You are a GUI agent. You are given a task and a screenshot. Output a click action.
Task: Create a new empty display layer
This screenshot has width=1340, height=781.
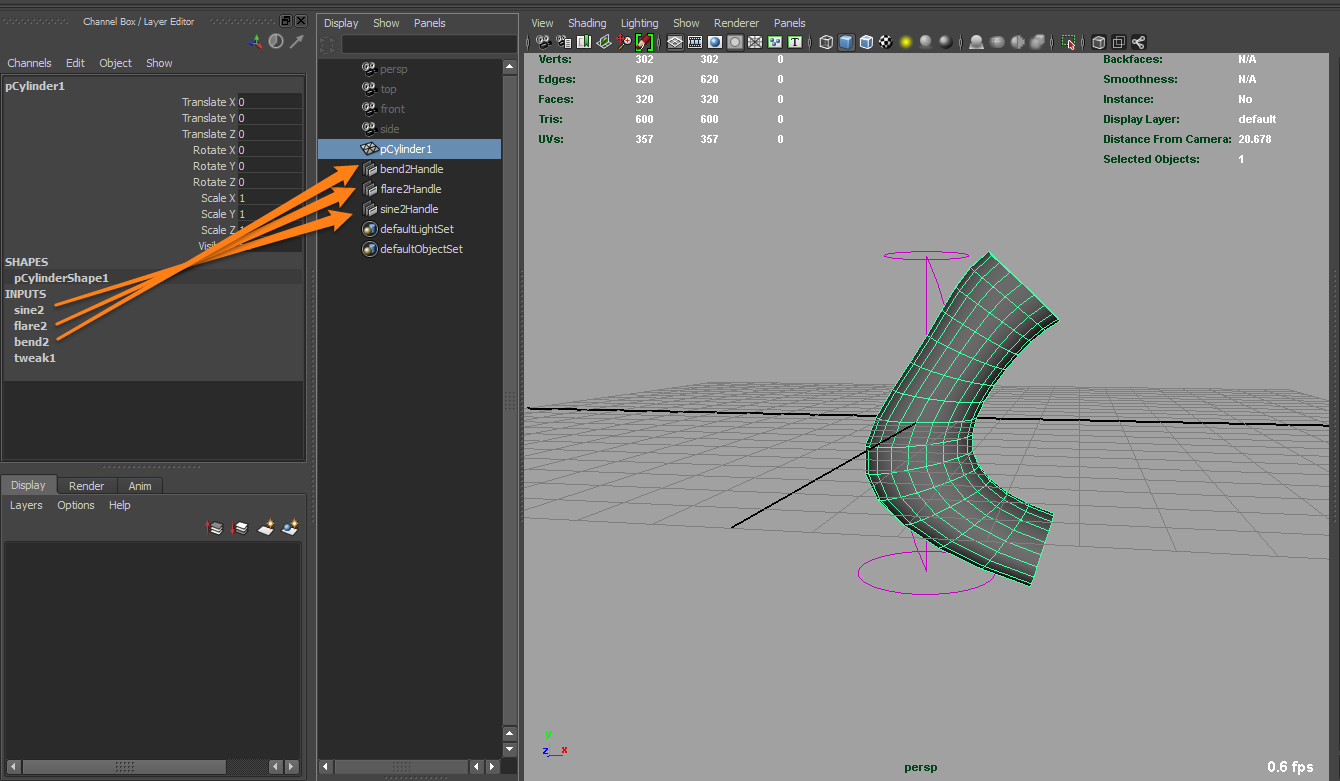point(265,527)
